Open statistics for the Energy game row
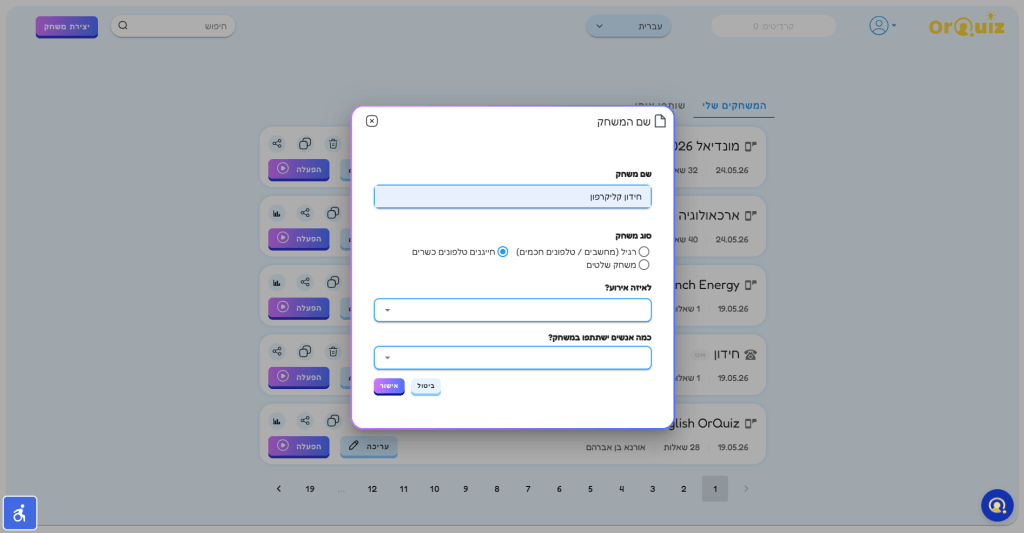1024x533 pixels. coord(277,282)
